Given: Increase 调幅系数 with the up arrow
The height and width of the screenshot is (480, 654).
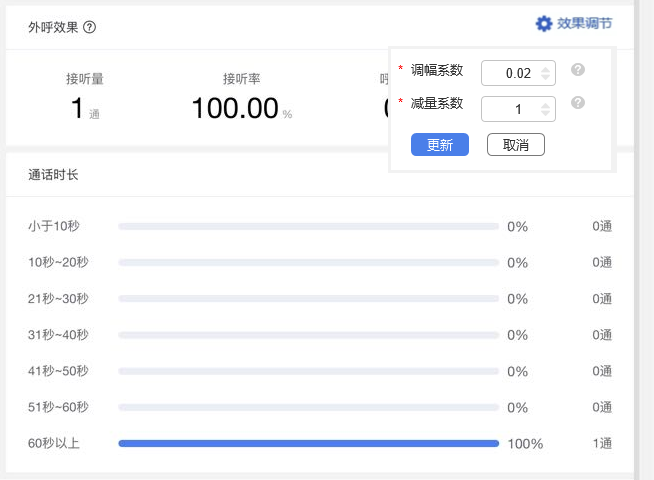Looking at the screenshot, I should pos(545,68).
